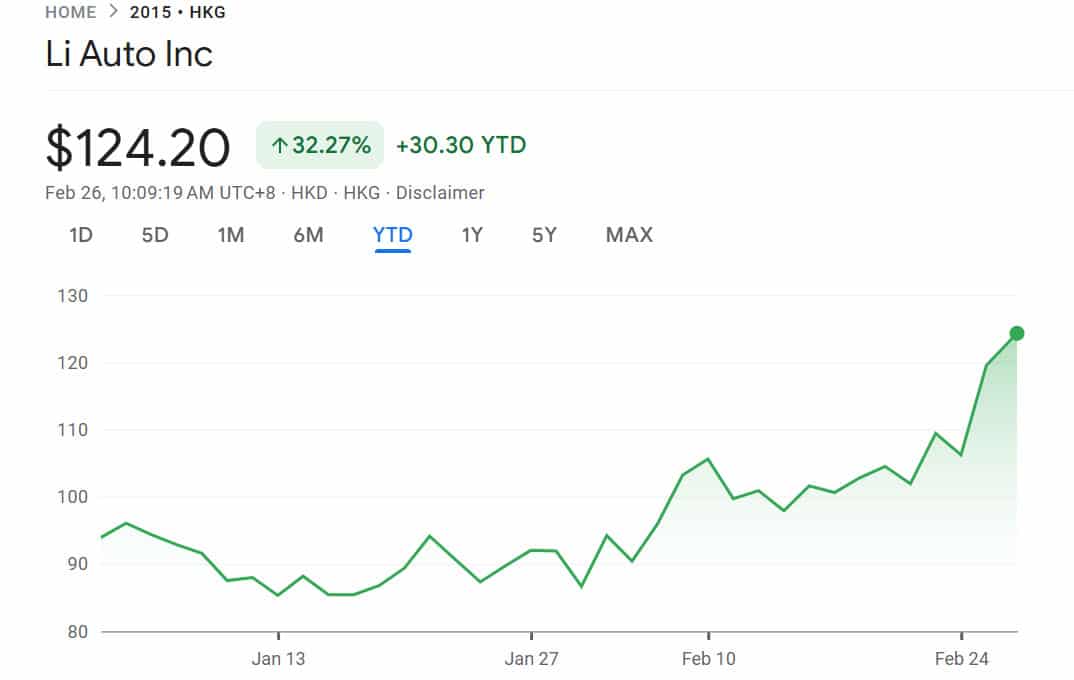Click the Feb 10 axis date label
This screenshot has height=680, width=1074.
pos(708,658)
